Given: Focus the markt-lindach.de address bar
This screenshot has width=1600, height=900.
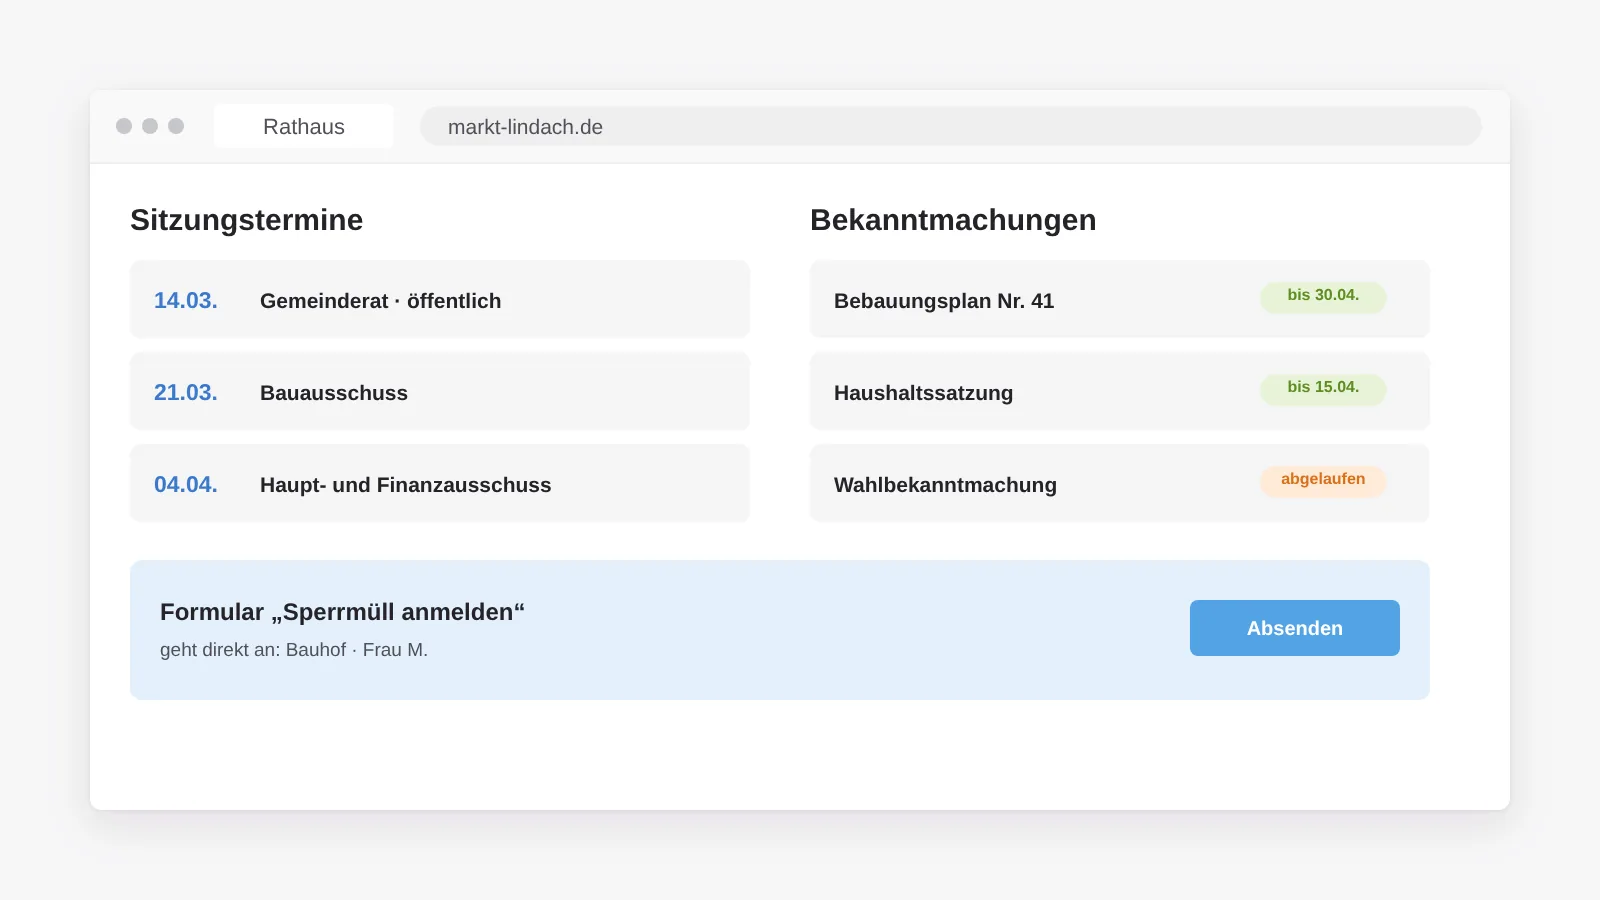Looking at the screenshot, I should point(950,127).
